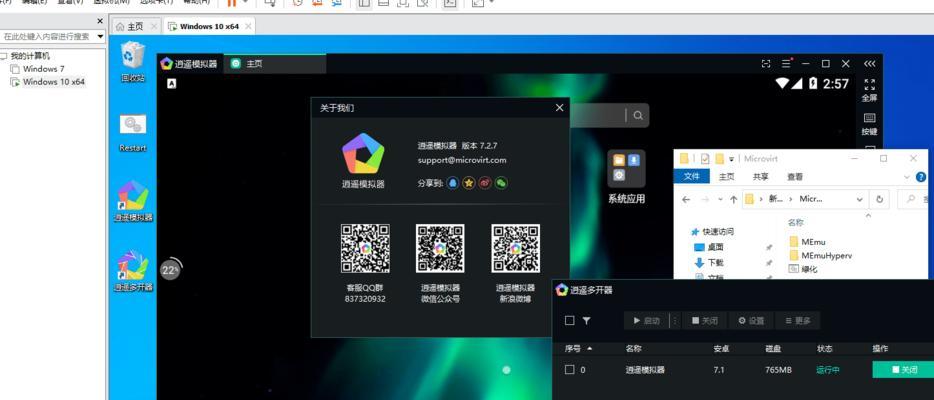
Task: Select 桌面 in Explorer quick access
Action: [x=709, y=247]
